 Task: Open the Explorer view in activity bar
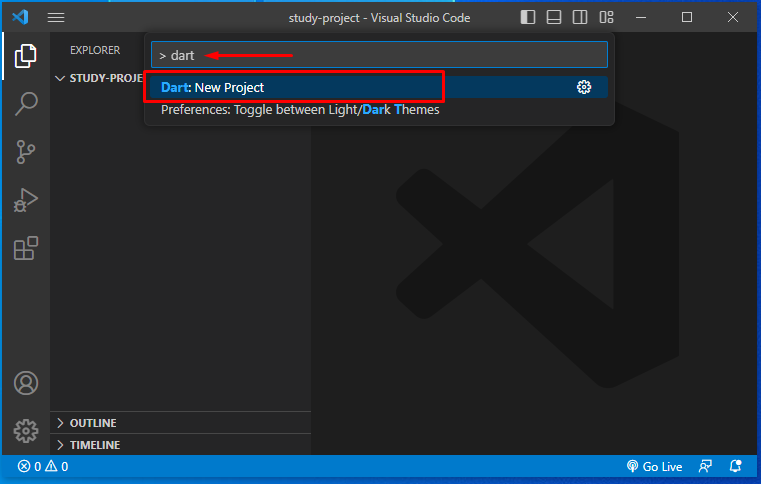[x=25, y=56]
